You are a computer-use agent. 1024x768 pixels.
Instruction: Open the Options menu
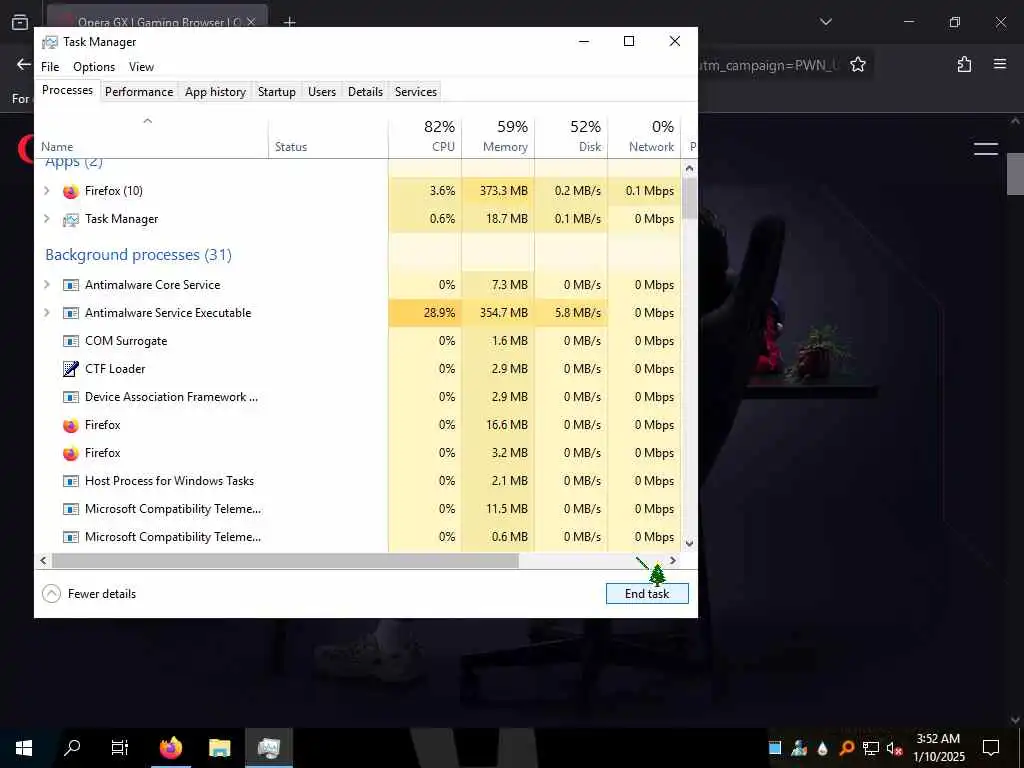pyautogui.click(x=94, y=67)
